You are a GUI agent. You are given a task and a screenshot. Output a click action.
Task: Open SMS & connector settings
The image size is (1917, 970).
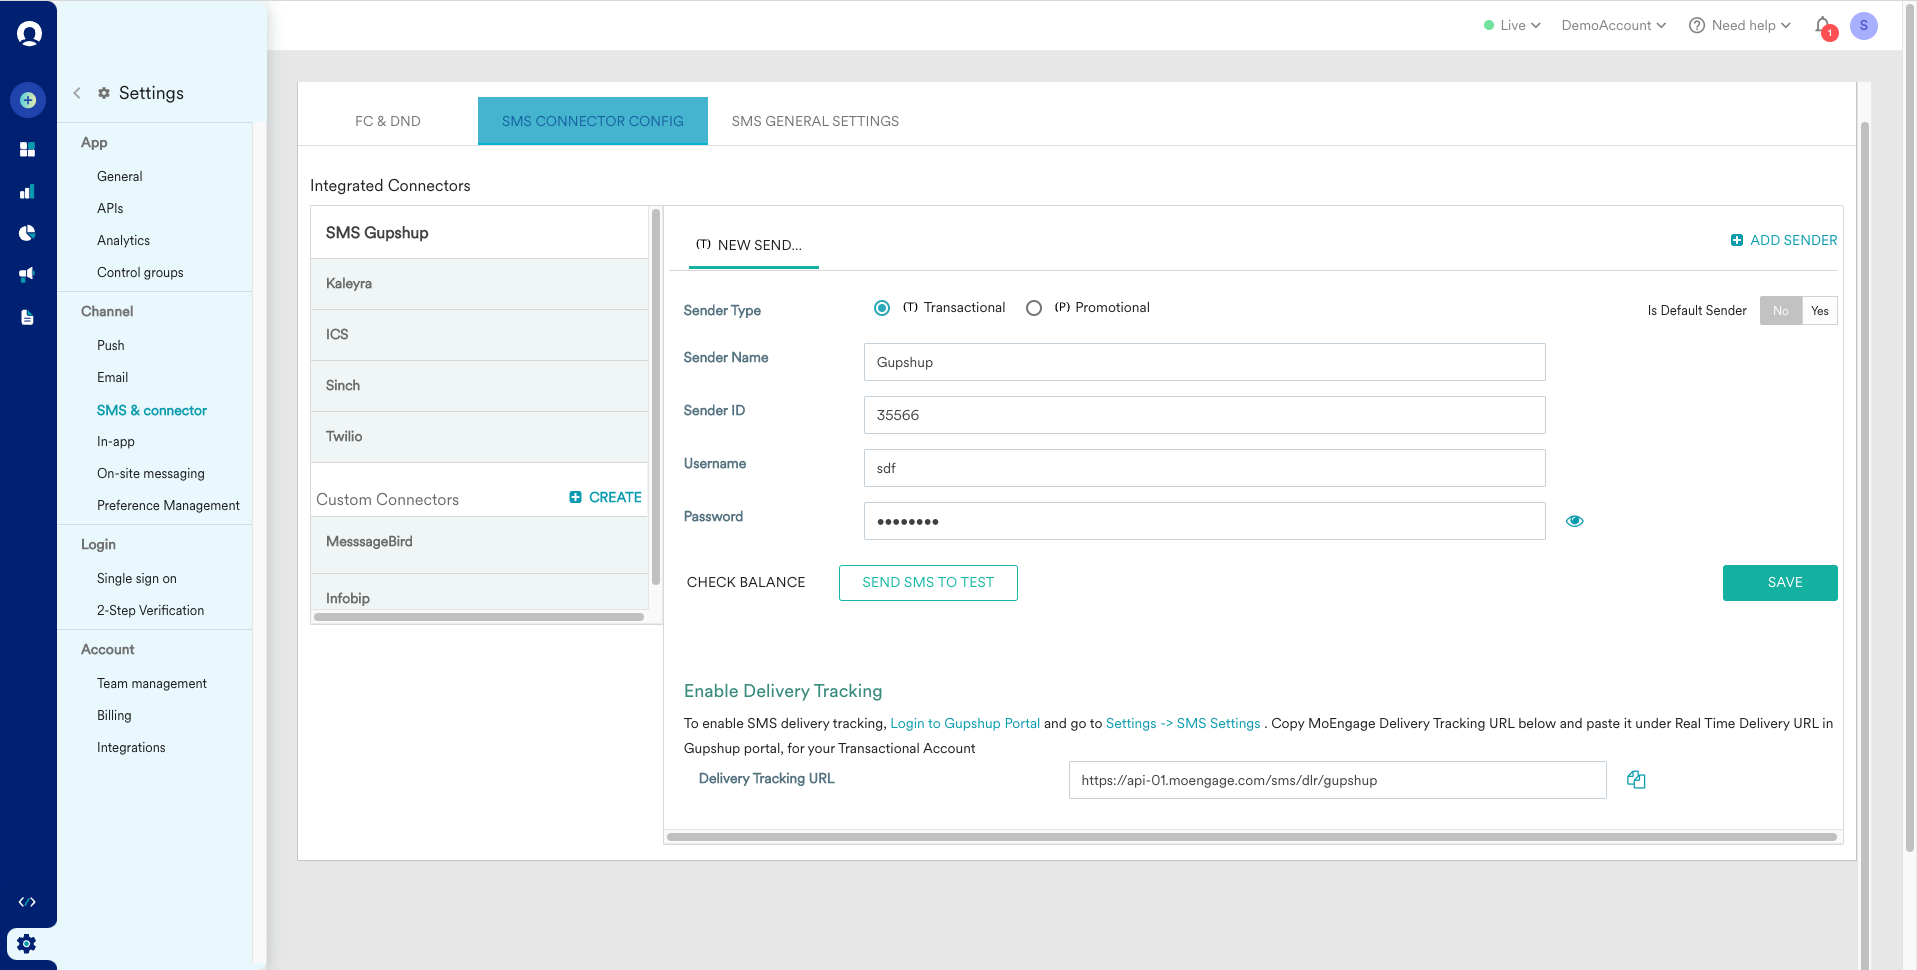coord(152,410)
